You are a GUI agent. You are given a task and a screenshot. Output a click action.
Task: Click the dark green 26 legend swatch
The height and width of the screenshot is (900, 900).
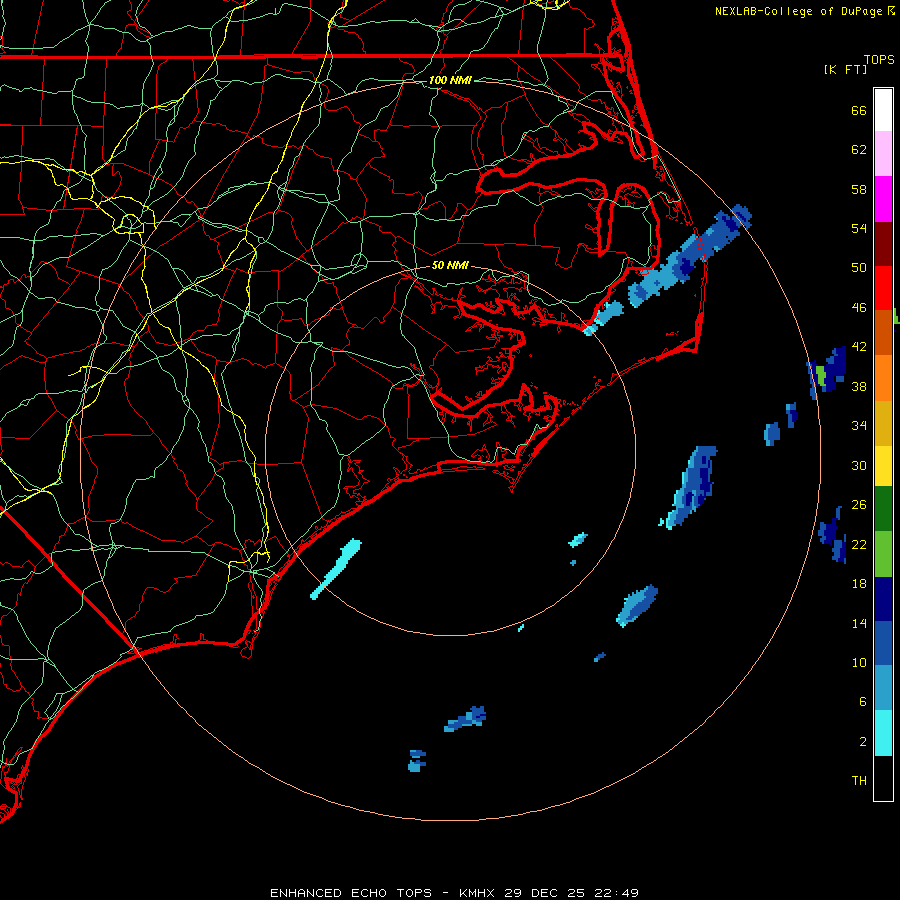tap(883, 509)
